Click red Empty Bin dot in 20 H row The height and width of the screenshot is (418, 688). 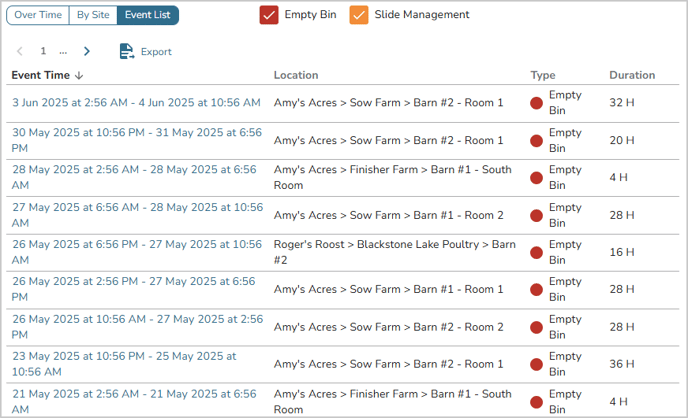click(x=536, y=141)
